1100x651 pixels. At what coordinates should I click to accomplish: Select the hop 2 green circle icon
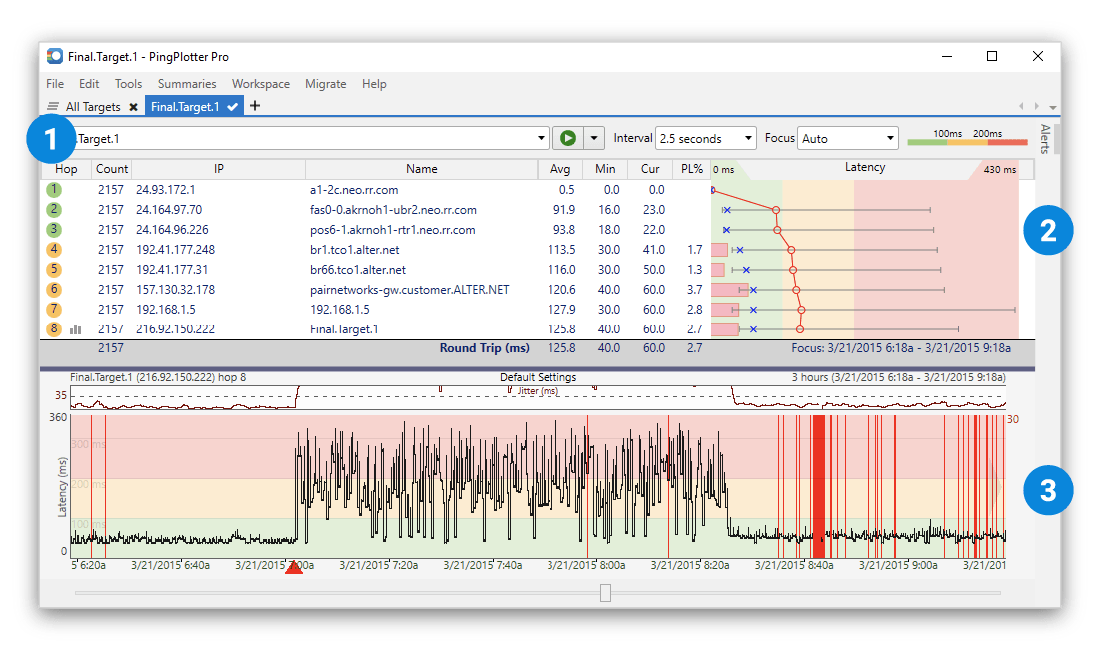(x=54, y=209)
